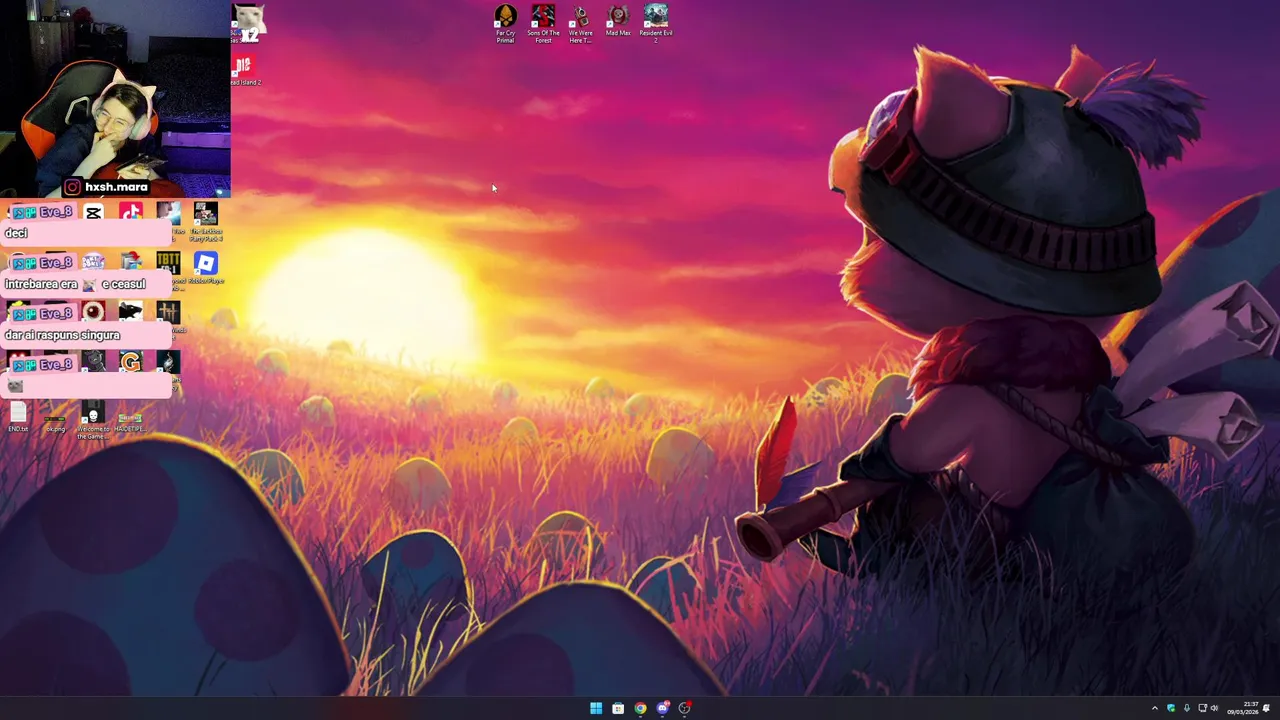
Task: Select the TikTok desktop icon
Action: 131,213
